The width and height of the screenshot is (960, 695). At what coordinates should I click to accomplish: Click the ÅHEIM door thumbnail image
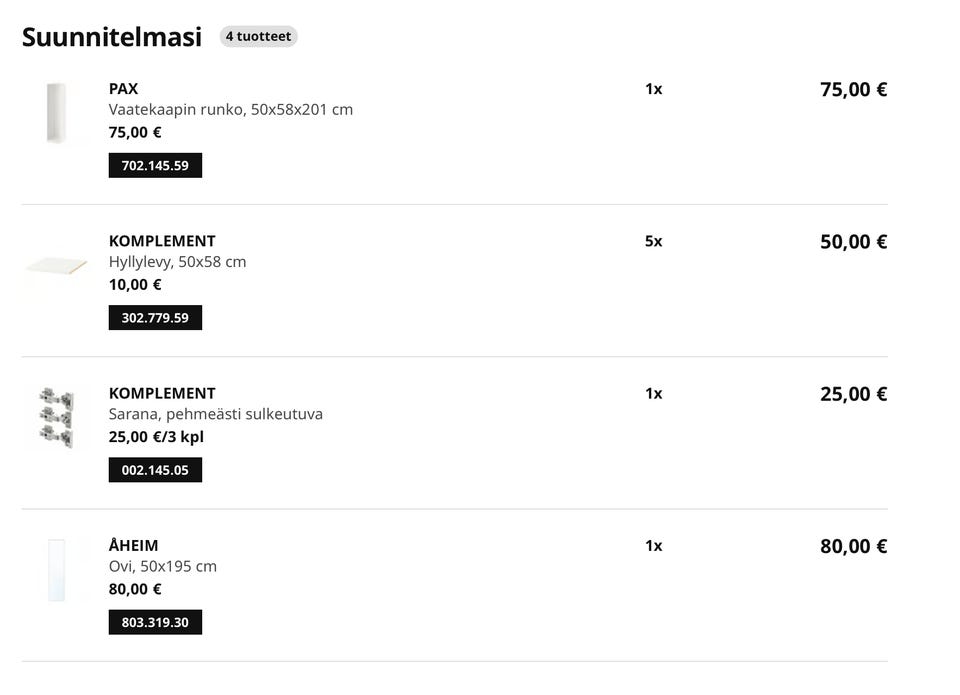pyautogui.click(x=56, y=570)
